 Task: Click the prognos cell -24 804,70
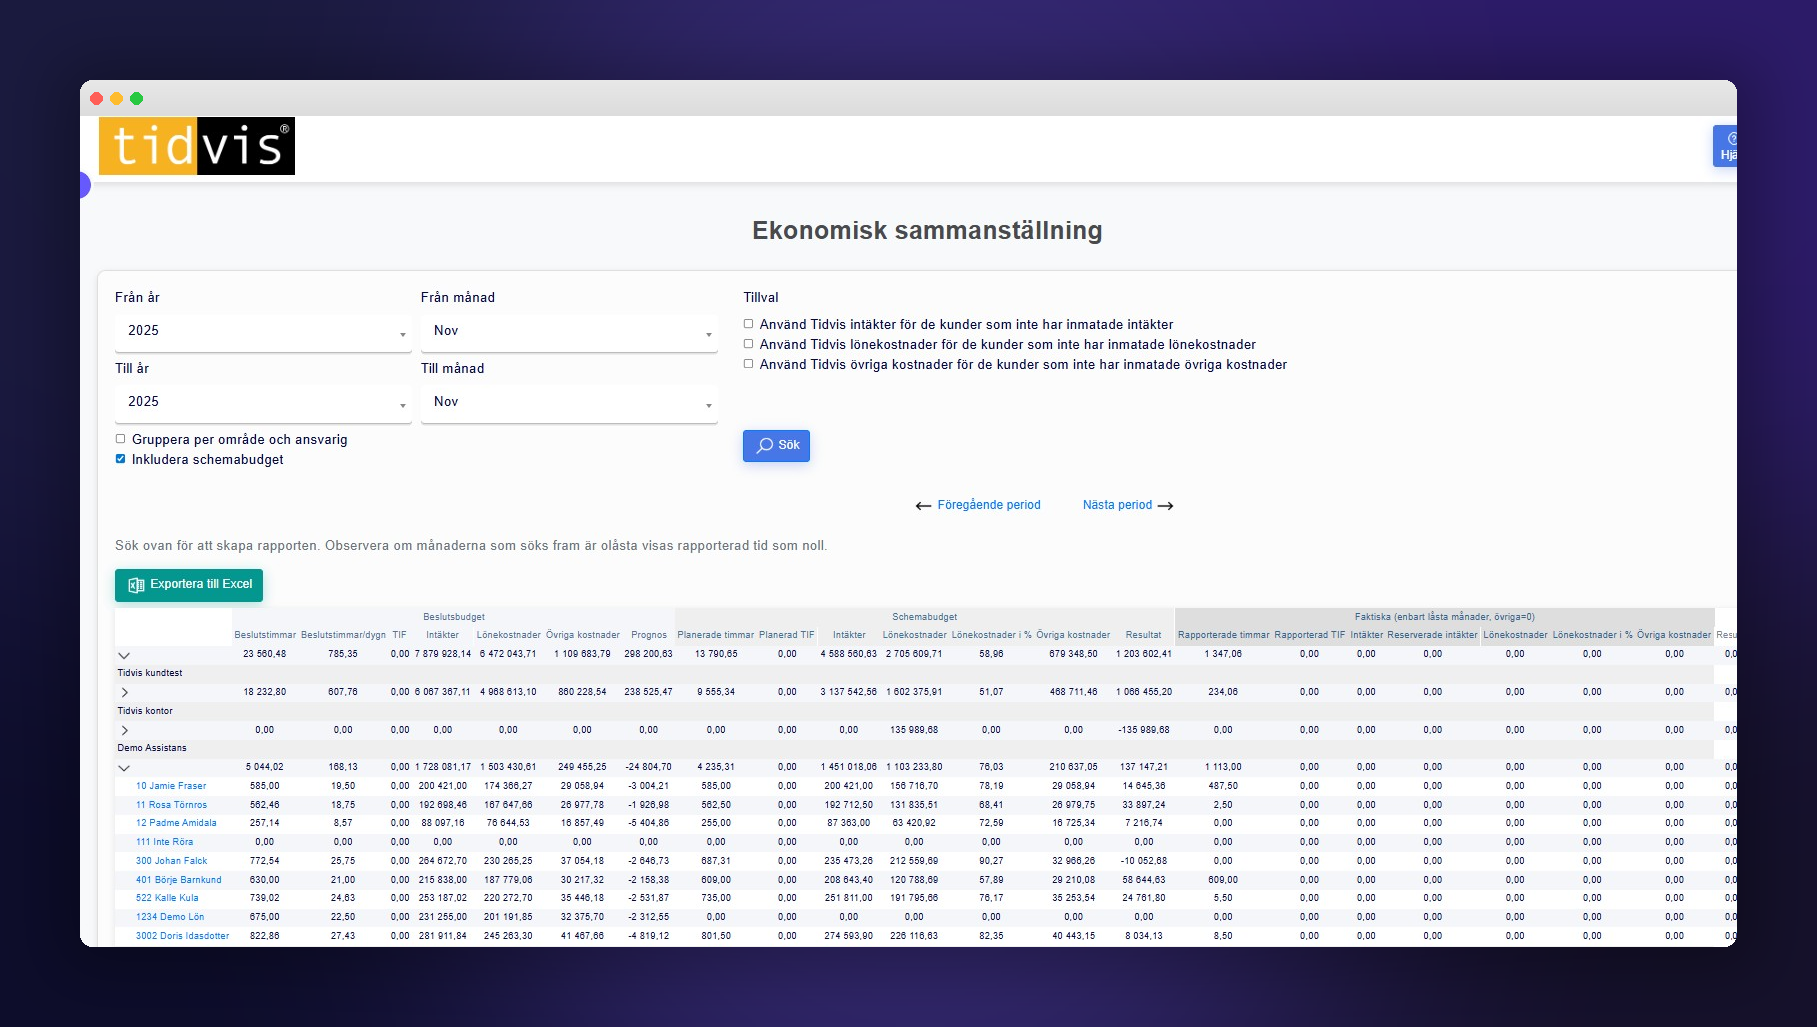pos(649,767)
